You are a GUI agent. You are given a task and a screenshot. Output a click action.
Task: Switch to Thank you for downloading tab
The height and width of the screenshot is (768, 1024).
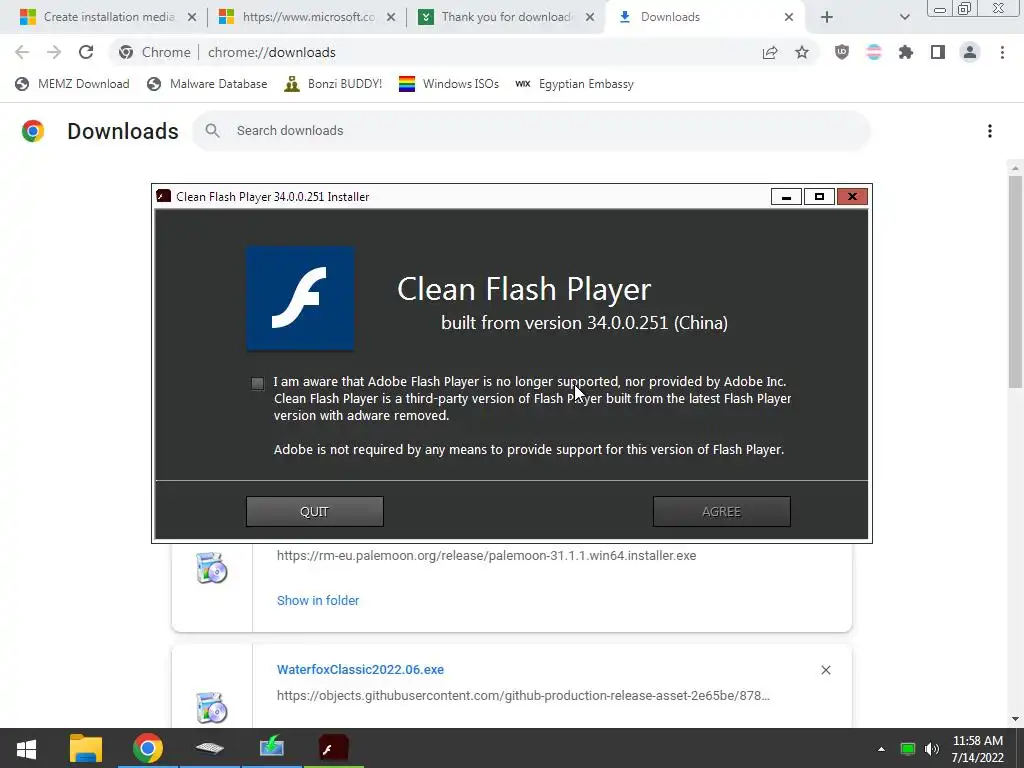[x=507, y=17]
